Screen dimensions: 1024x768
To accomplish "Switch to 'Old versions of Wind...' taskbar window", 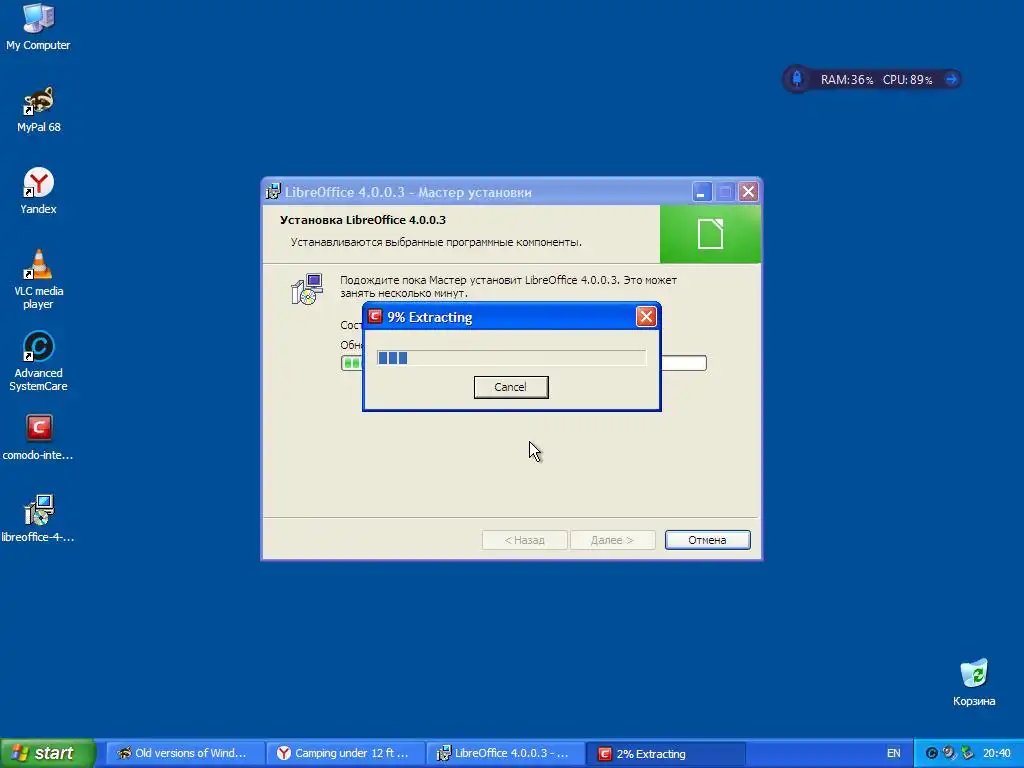I will click(x=184, y=754).
